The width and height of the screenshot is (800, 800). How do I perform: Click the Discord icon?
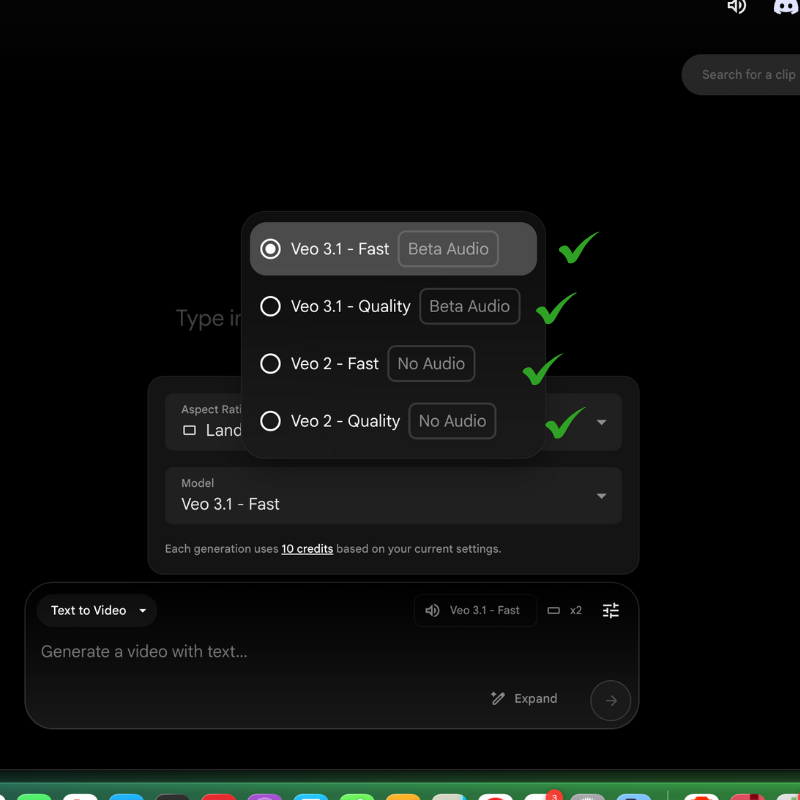coord(786,7)
